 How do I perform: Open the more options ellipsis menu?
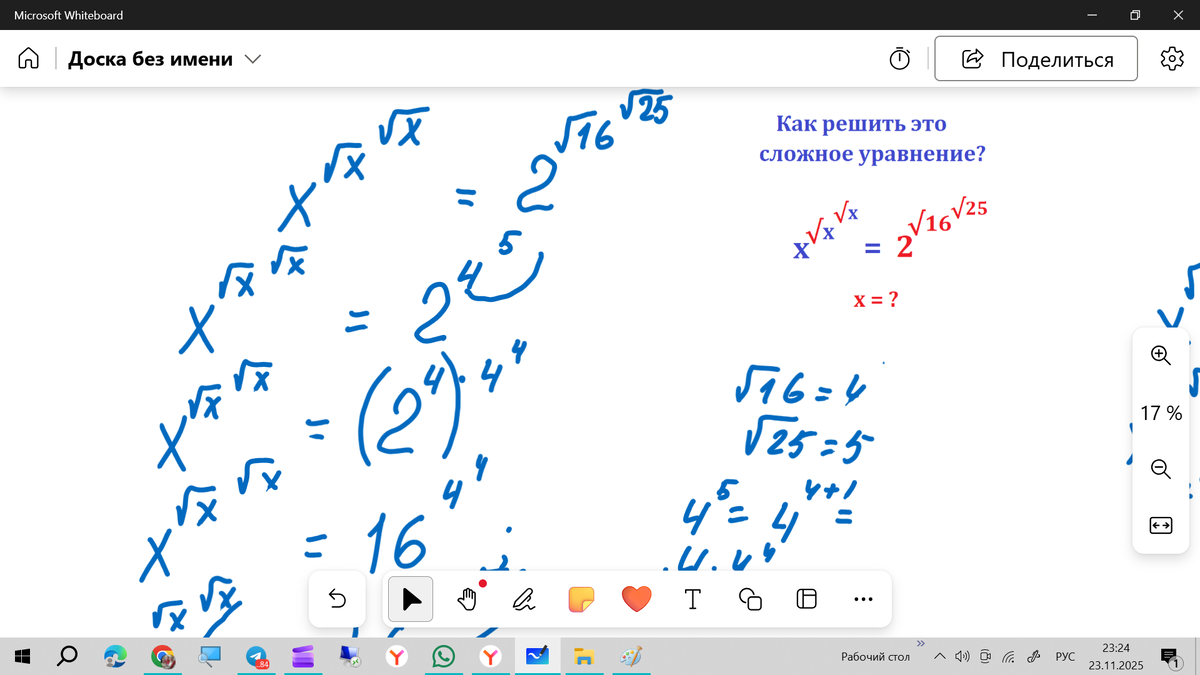864,599
